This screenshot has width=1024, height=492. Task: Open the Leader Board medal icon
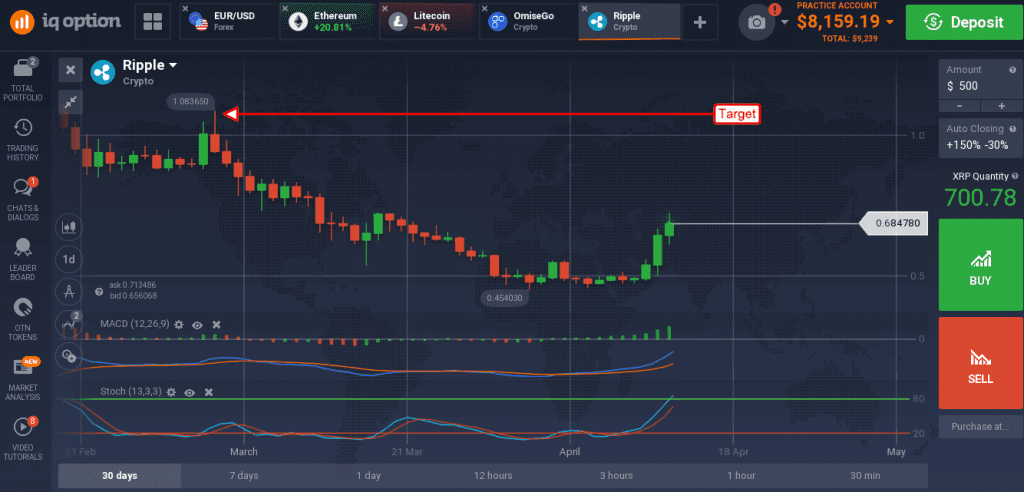[24, 247]
